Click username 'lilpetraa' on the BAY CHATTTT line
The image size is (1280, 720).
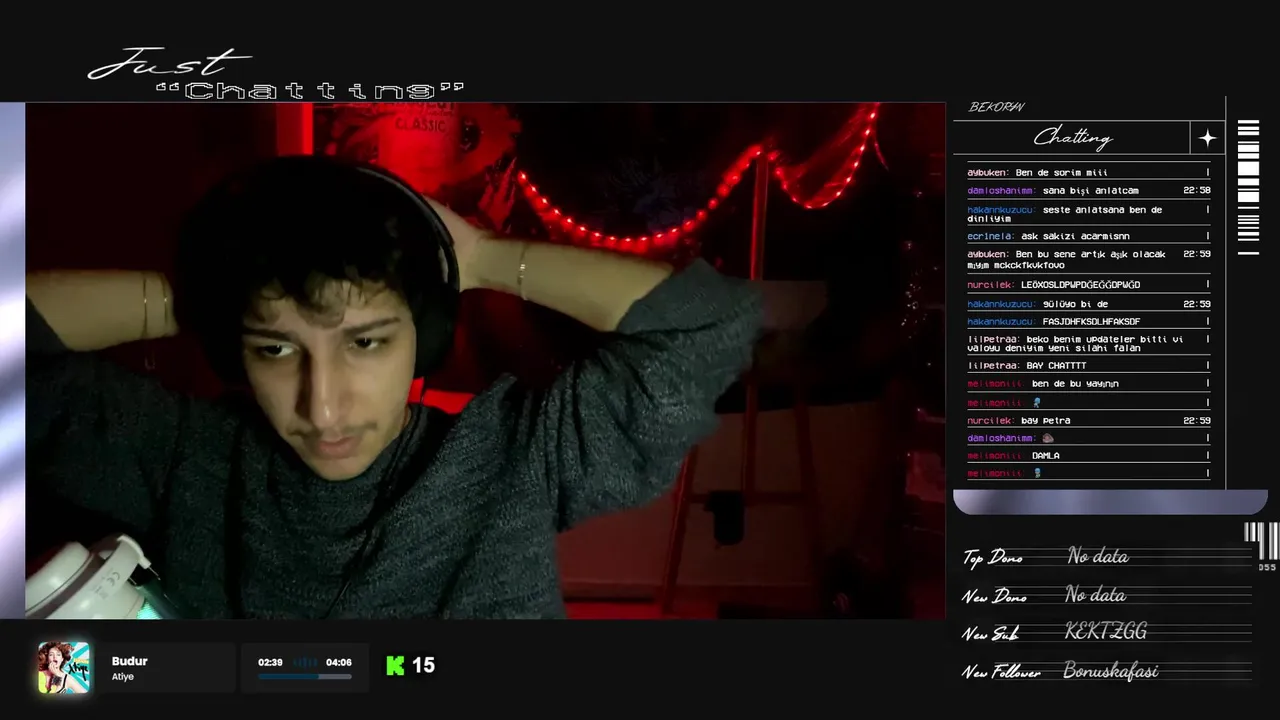(994, 366)
